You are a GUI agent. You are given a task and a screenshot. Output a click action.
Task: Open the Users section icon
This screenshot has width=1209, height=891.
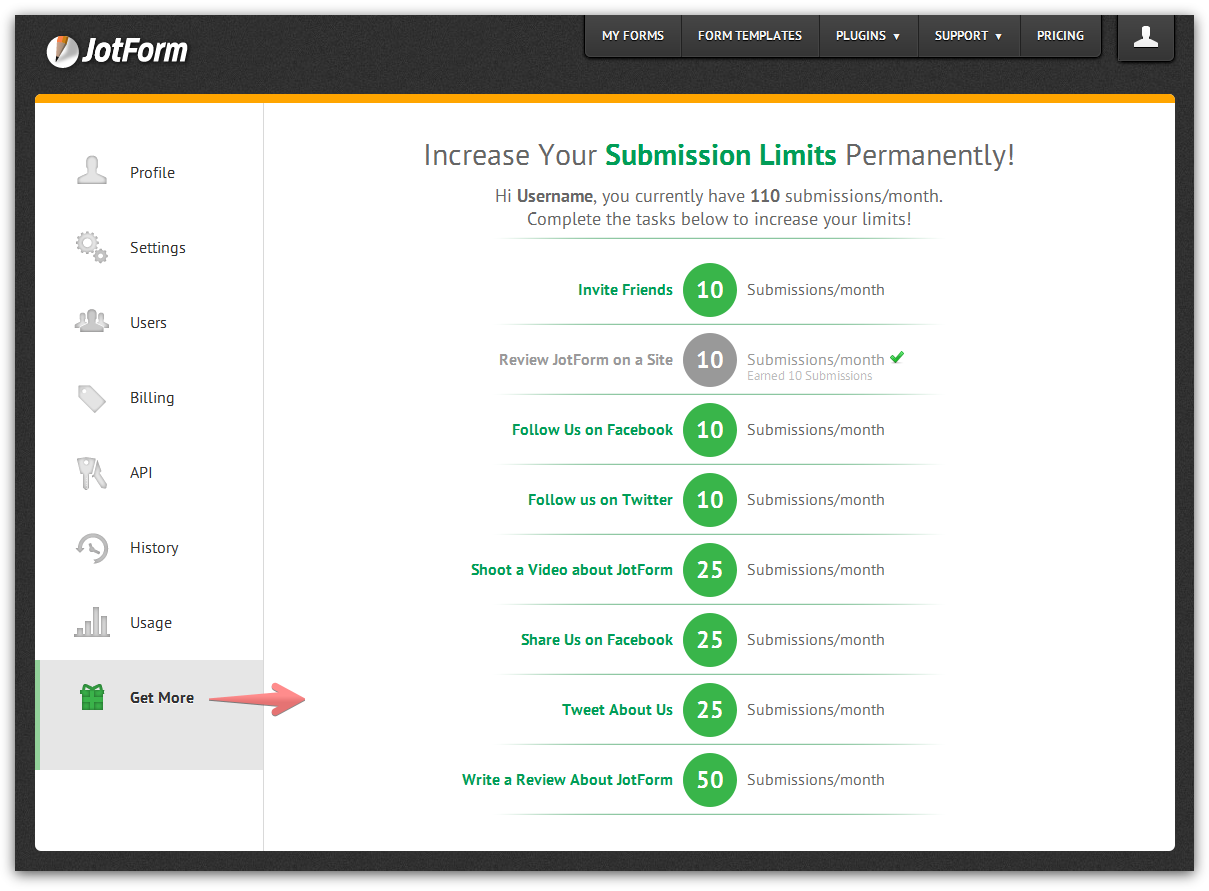click(x=90, y=322)
